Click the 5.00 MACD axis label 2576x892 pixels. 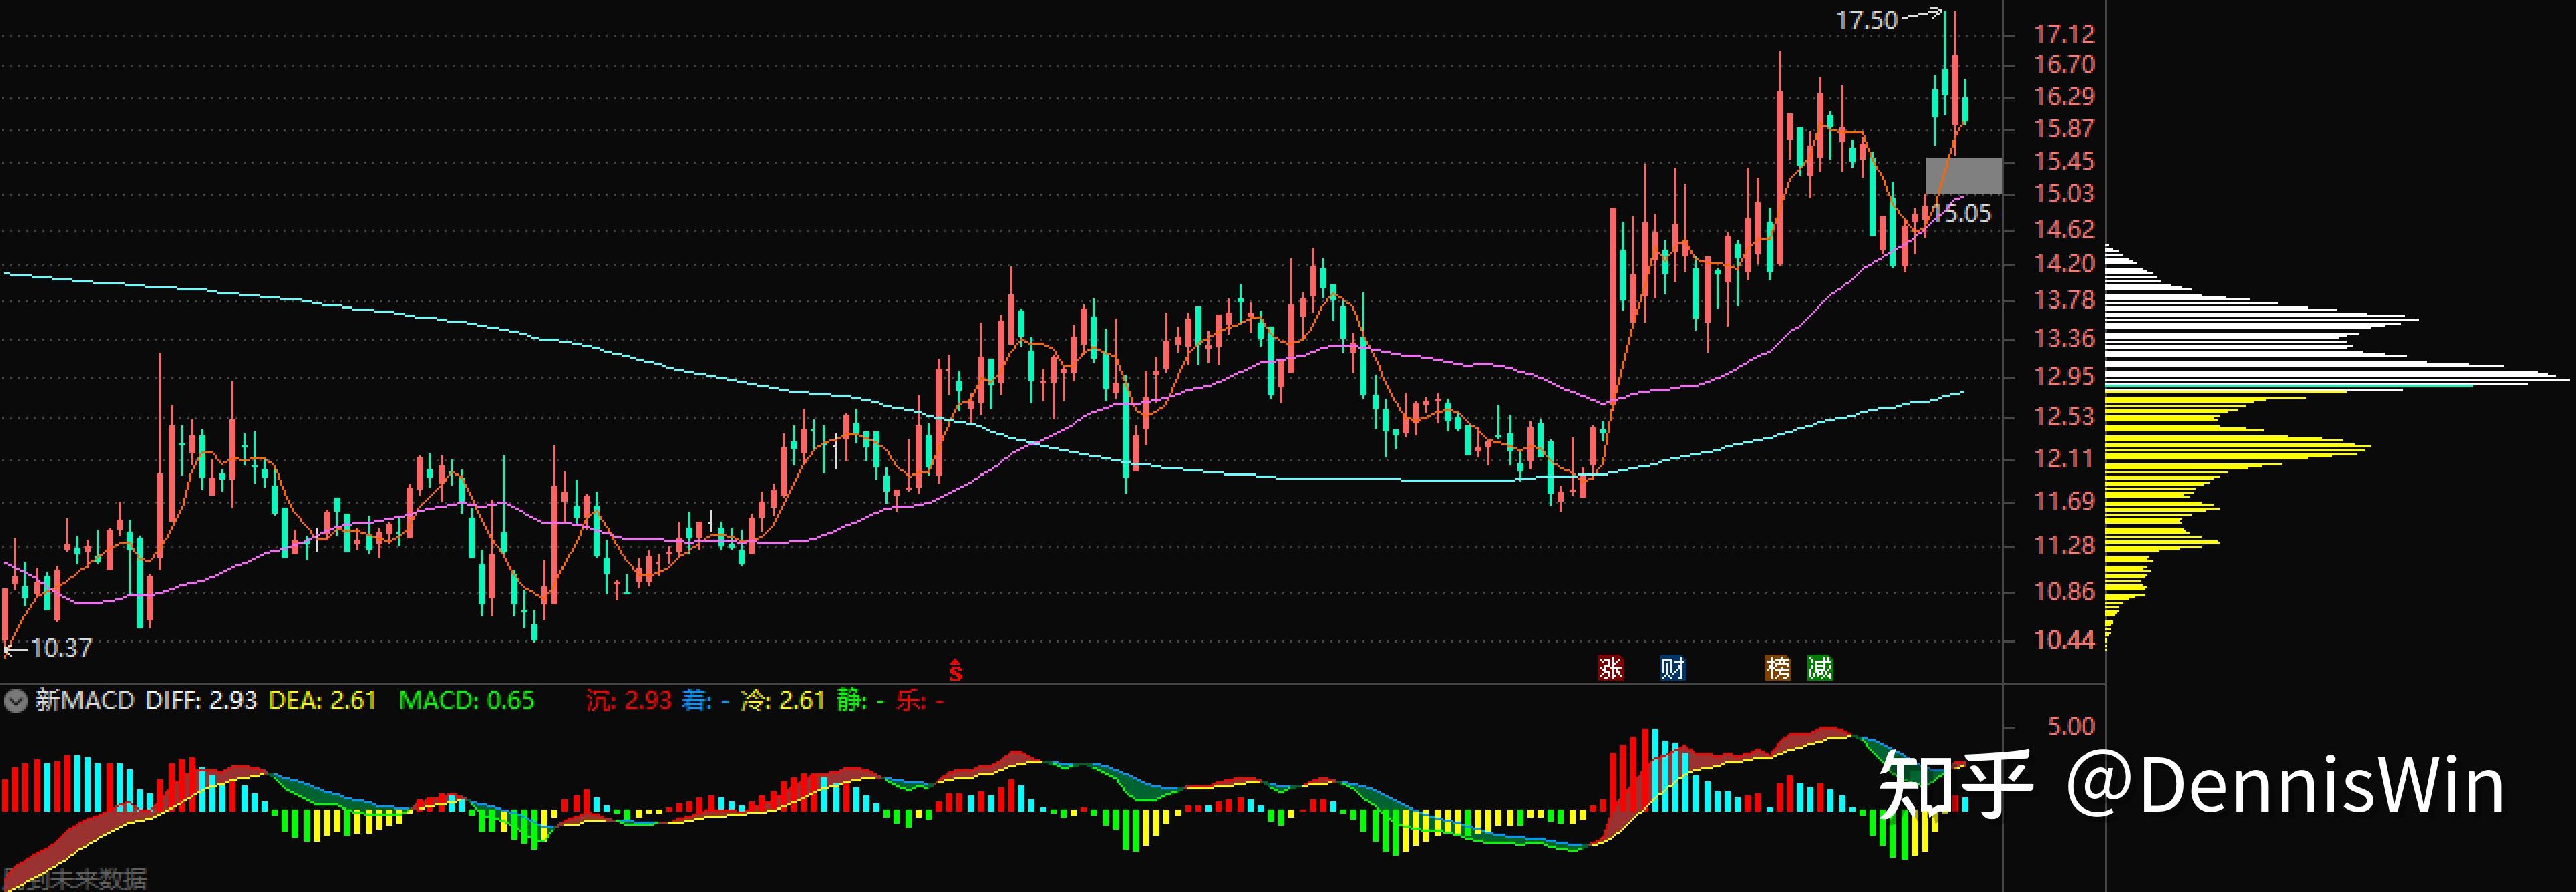pos(2071,726)
